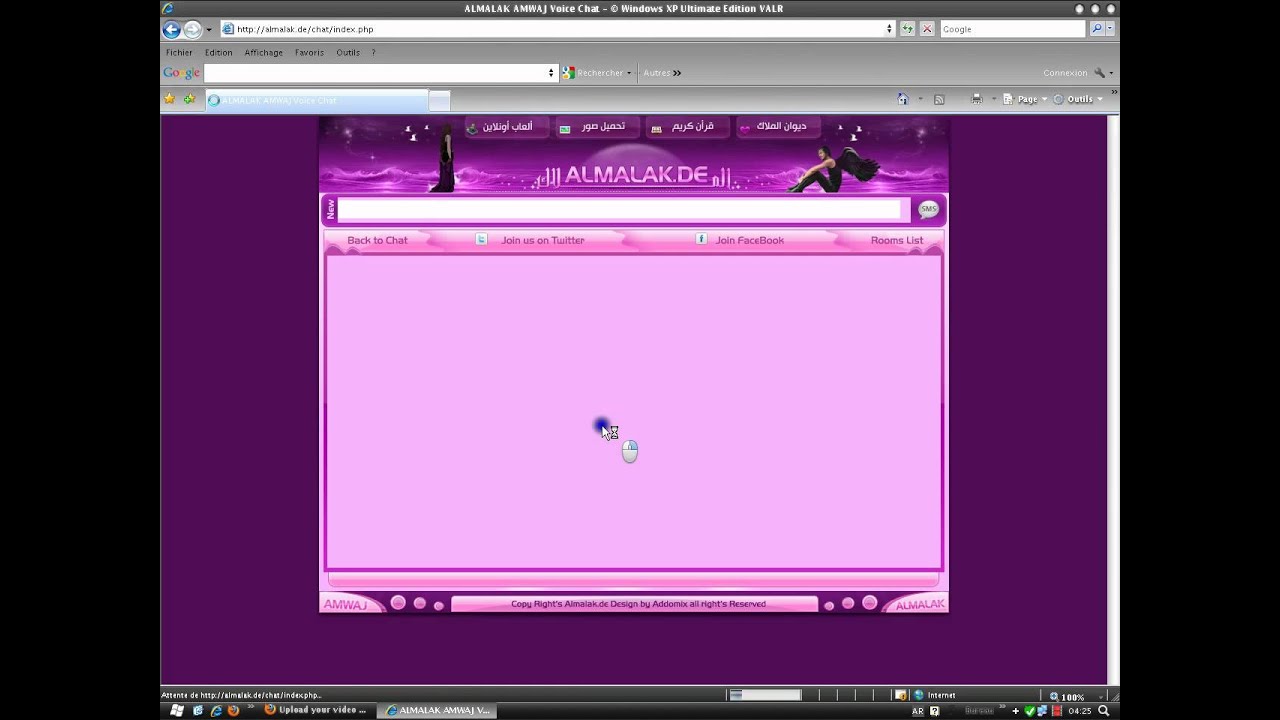Click the Rechercher button in Google Toolbar

(596, 72)
